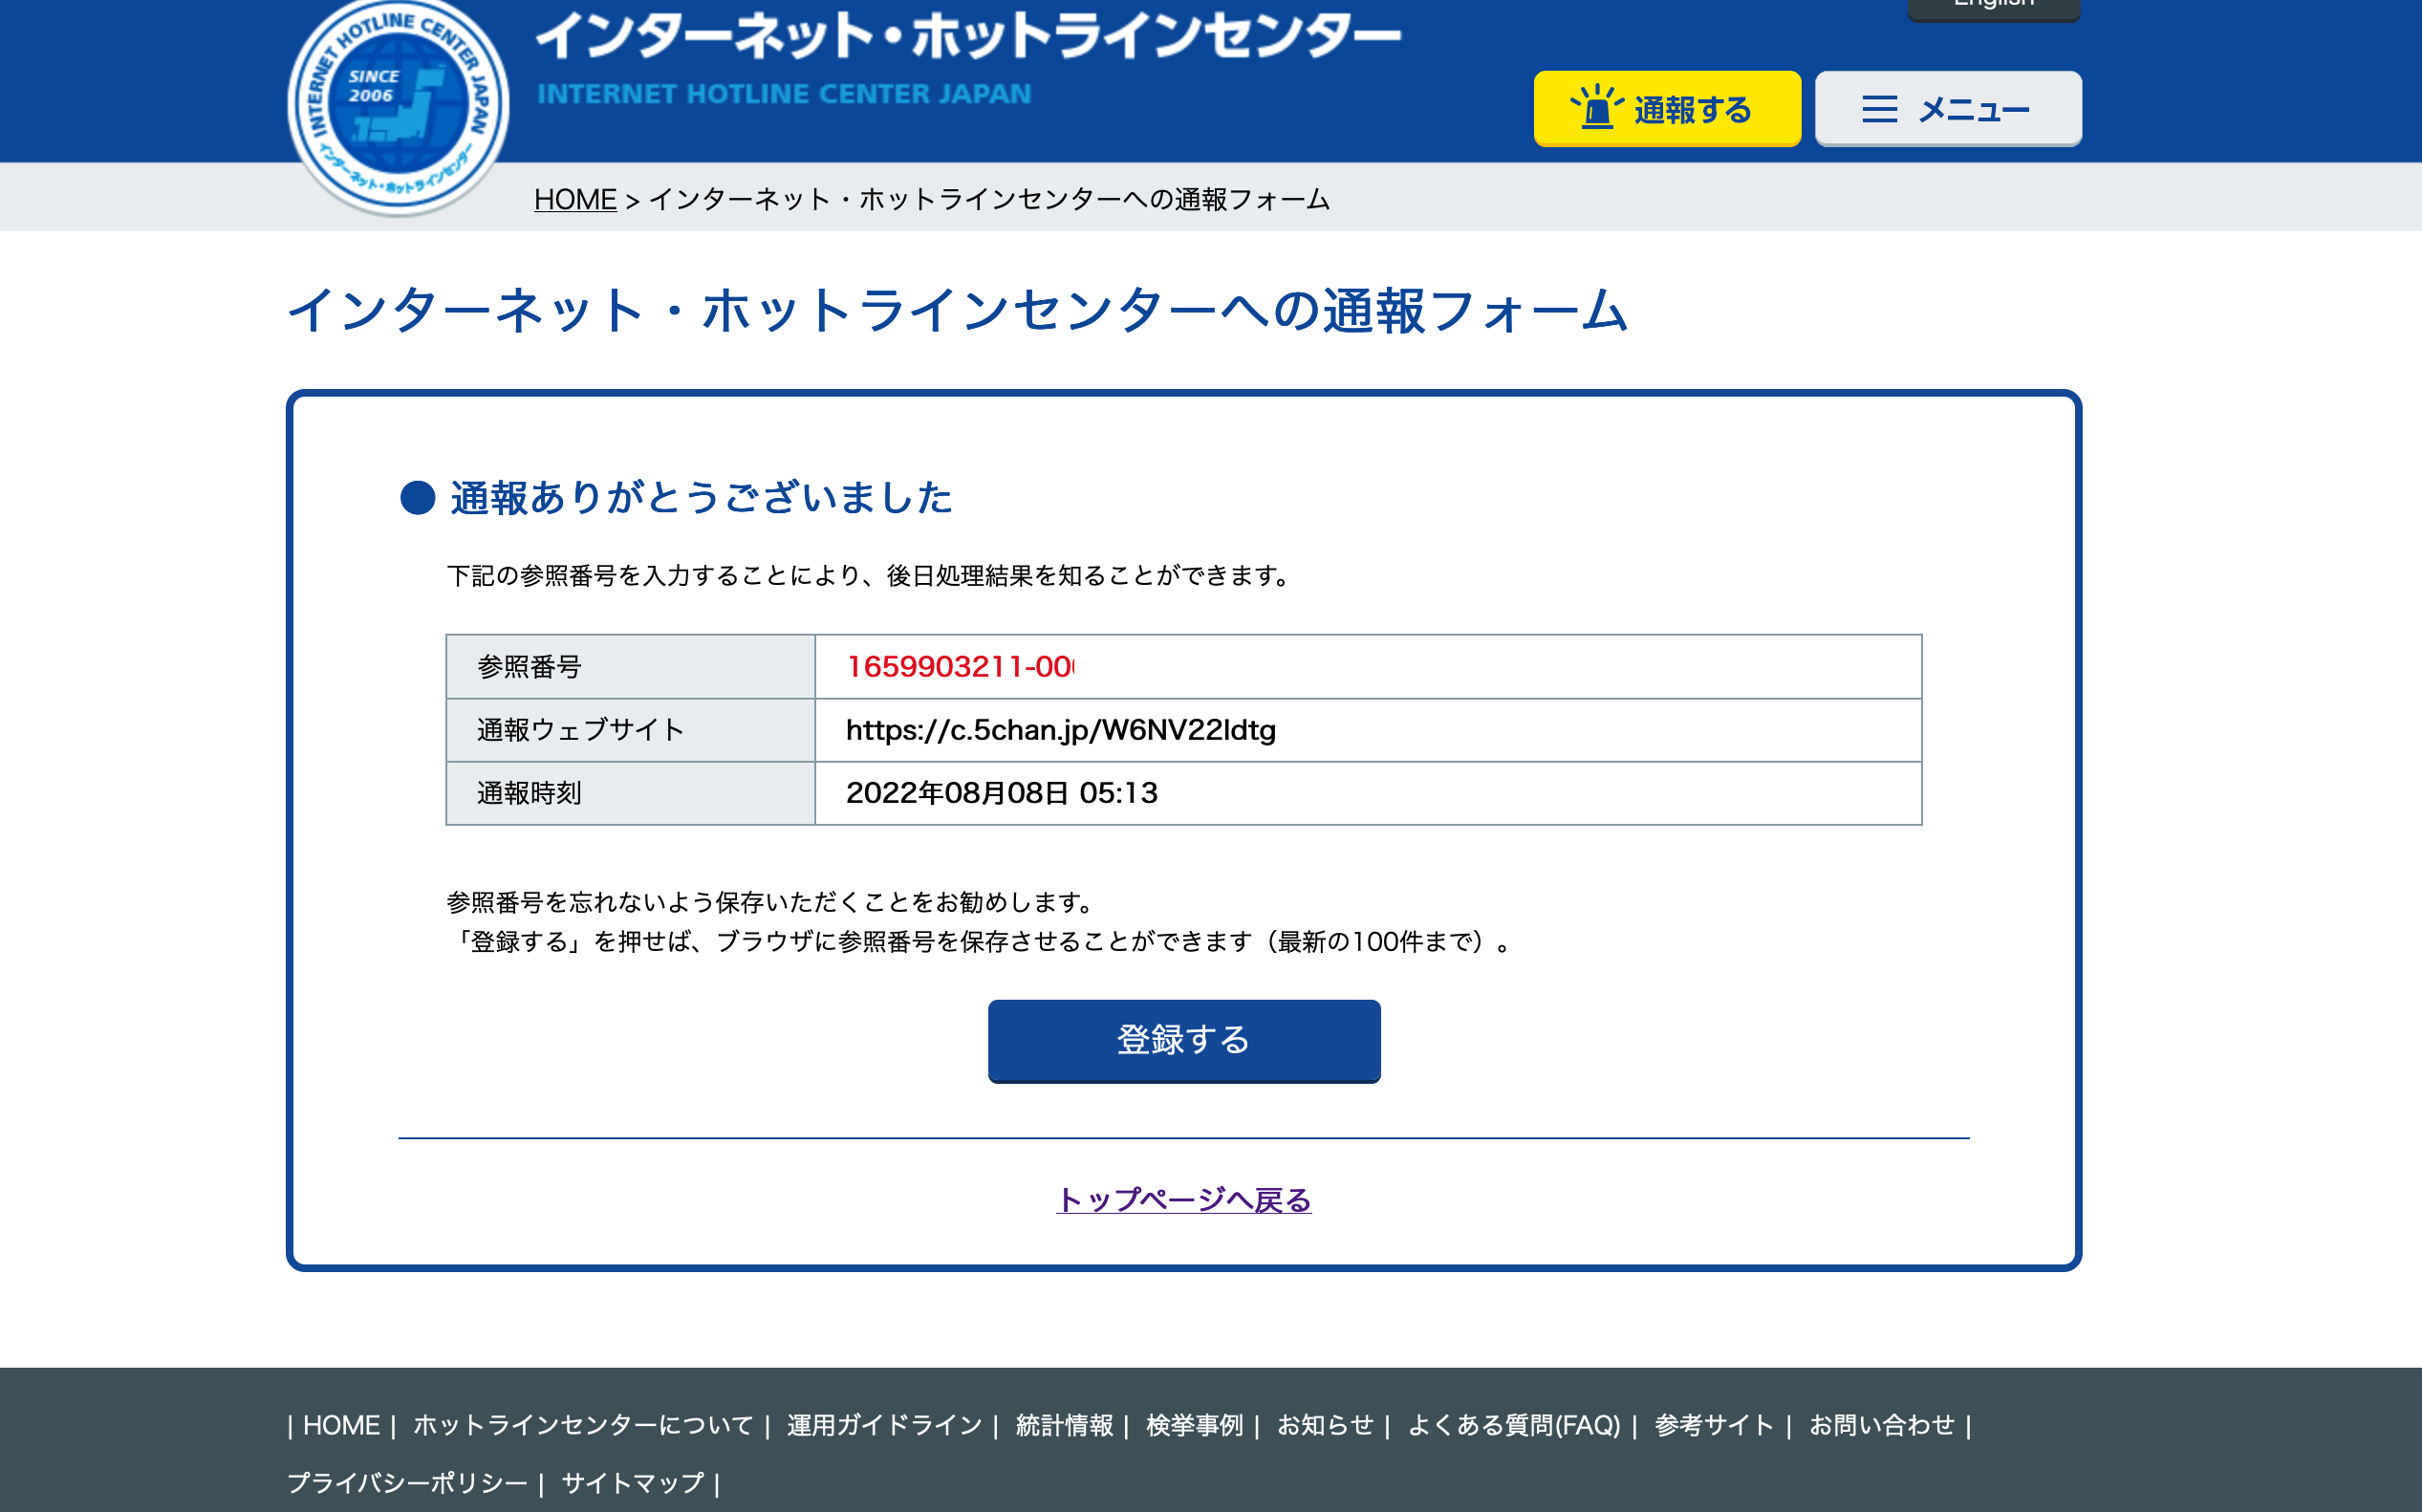Viewport: 2422px width, 1512px height.
Task: Open the プライバシーポリシー footer link
Action: 407,1482
